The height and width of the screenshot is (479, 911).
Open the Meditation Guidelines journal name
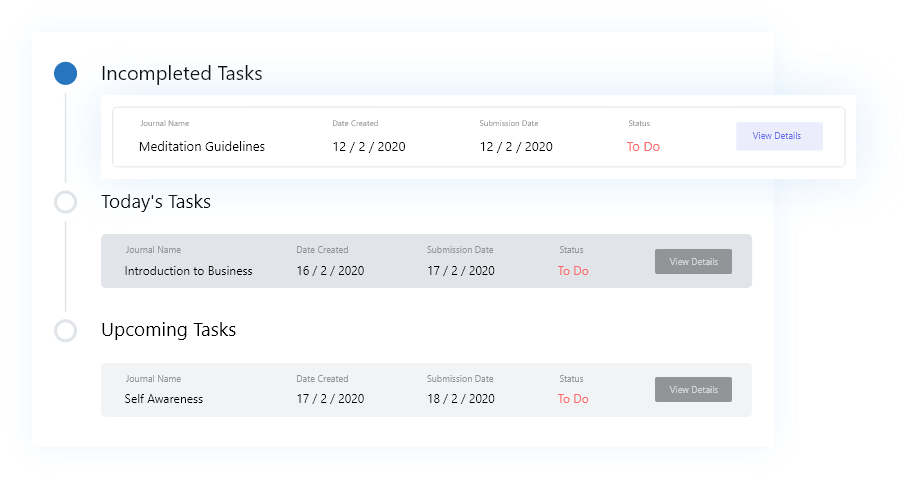(202, 147)
